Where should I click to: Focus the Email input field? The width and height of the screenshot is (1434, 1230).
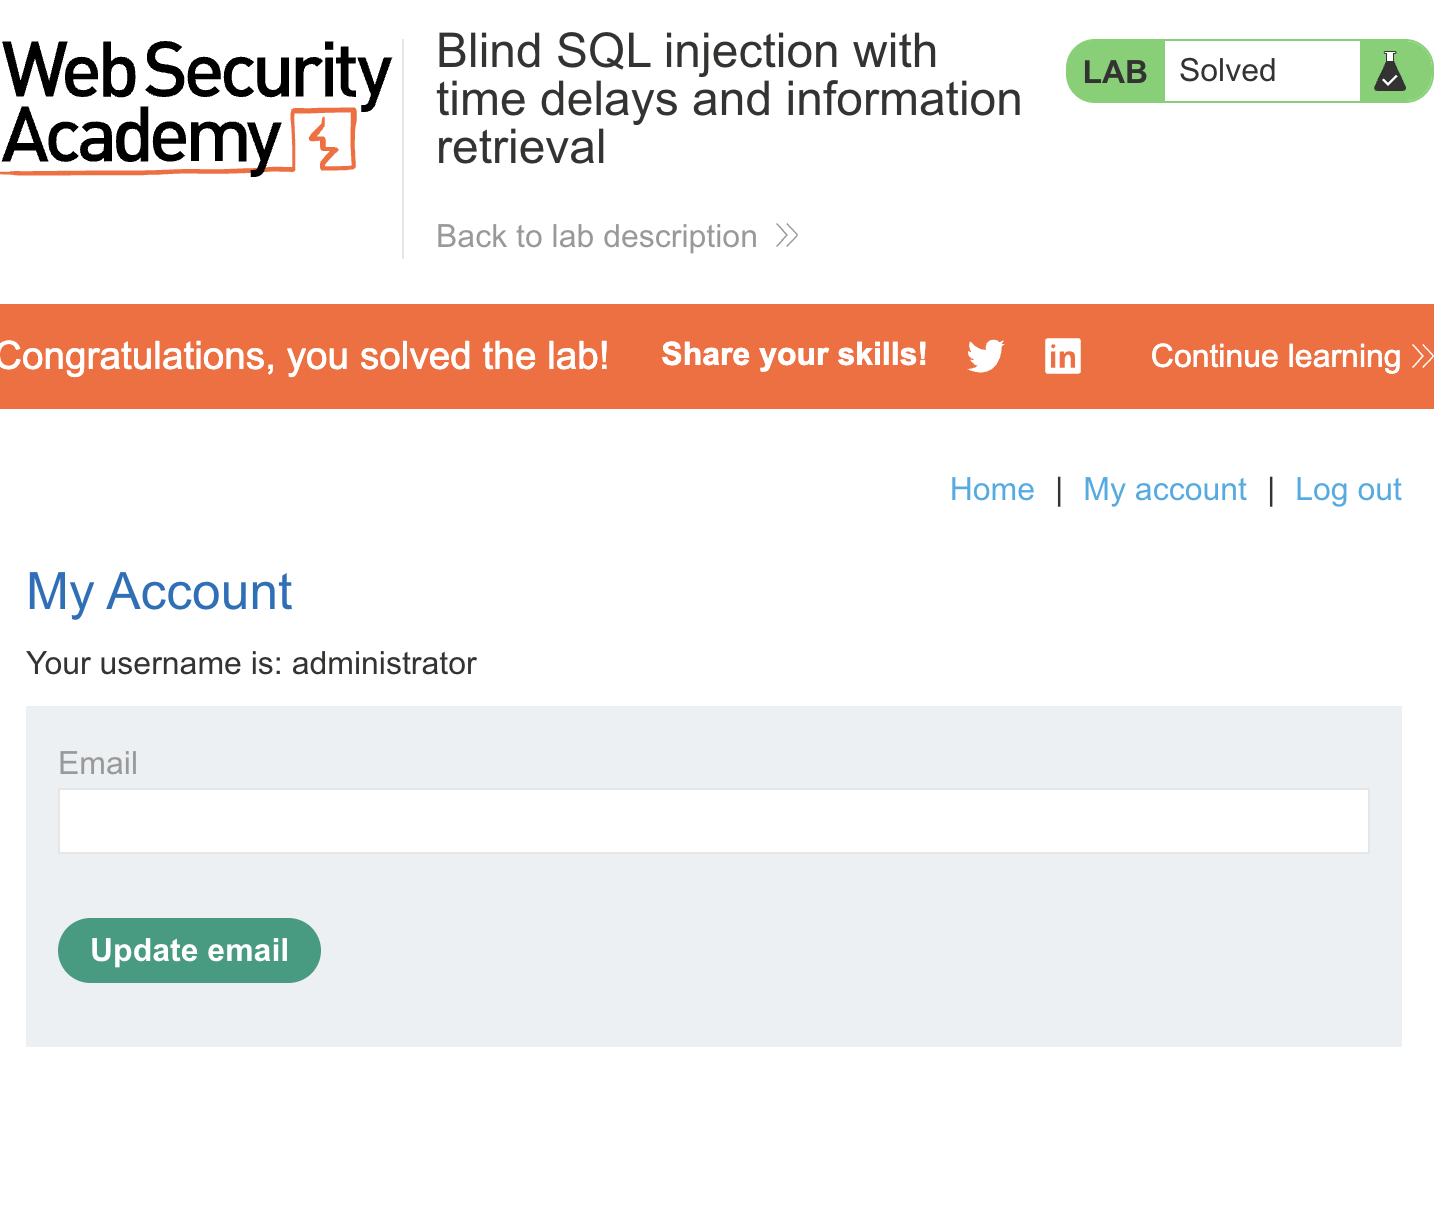(714, 821)
